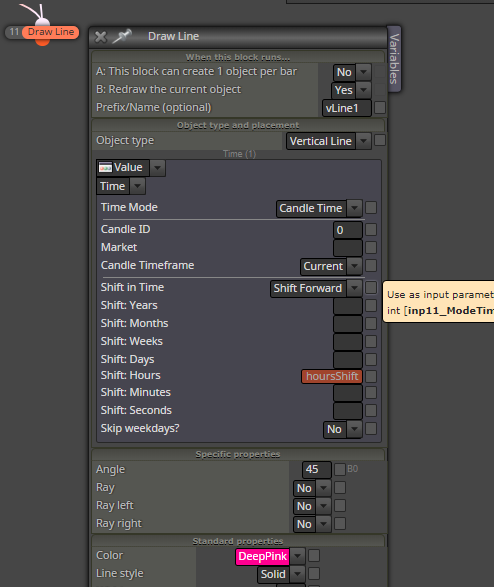Tick the Skip weekdays checkbox
Screen dimensions: 494x587
point(371,429)
